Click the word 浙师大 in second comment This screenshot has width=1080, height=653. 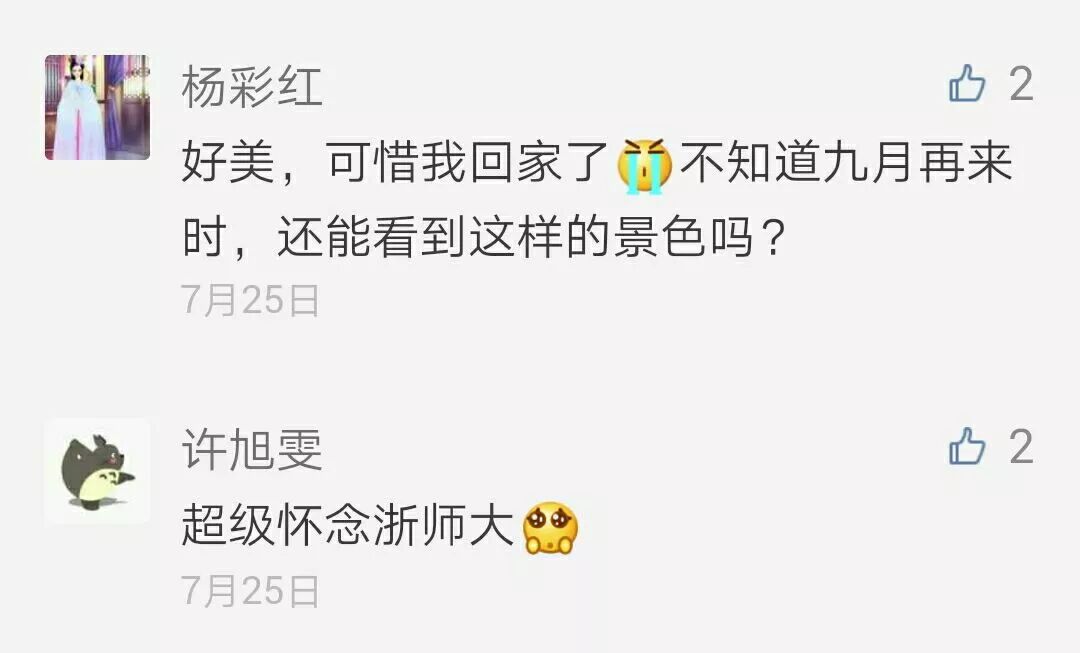coord(444,526)
